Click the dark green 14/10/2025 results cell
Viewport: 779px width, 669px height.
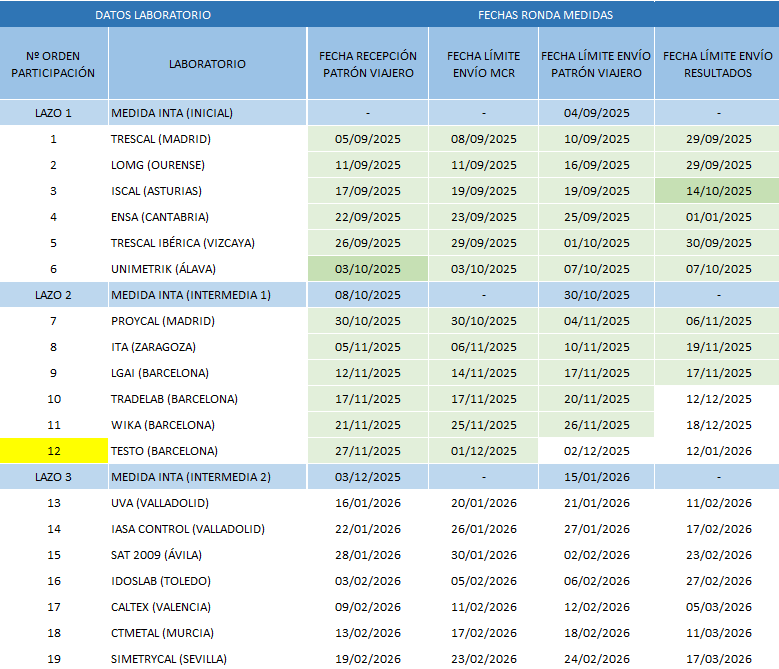tap(717, 191)
